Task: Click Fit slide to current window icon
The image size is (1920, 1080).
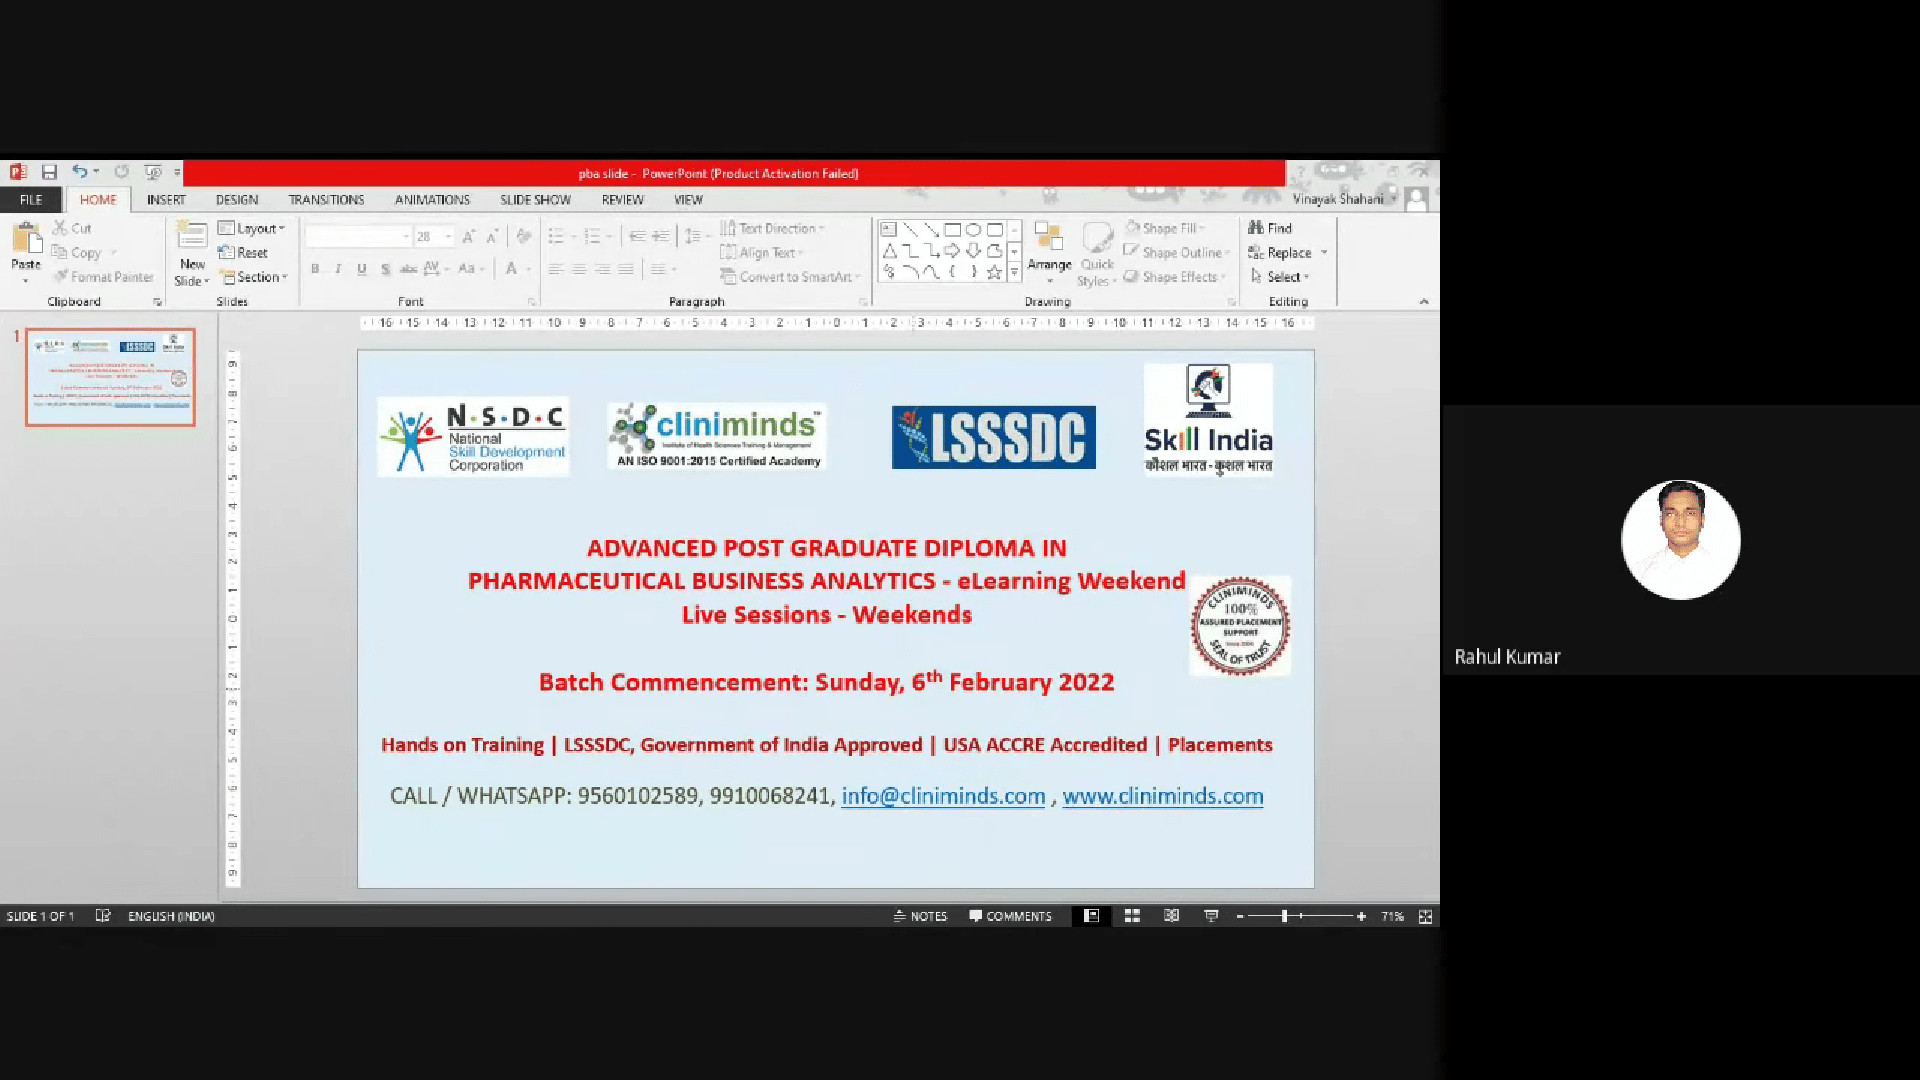Action: coord(1425,916)
